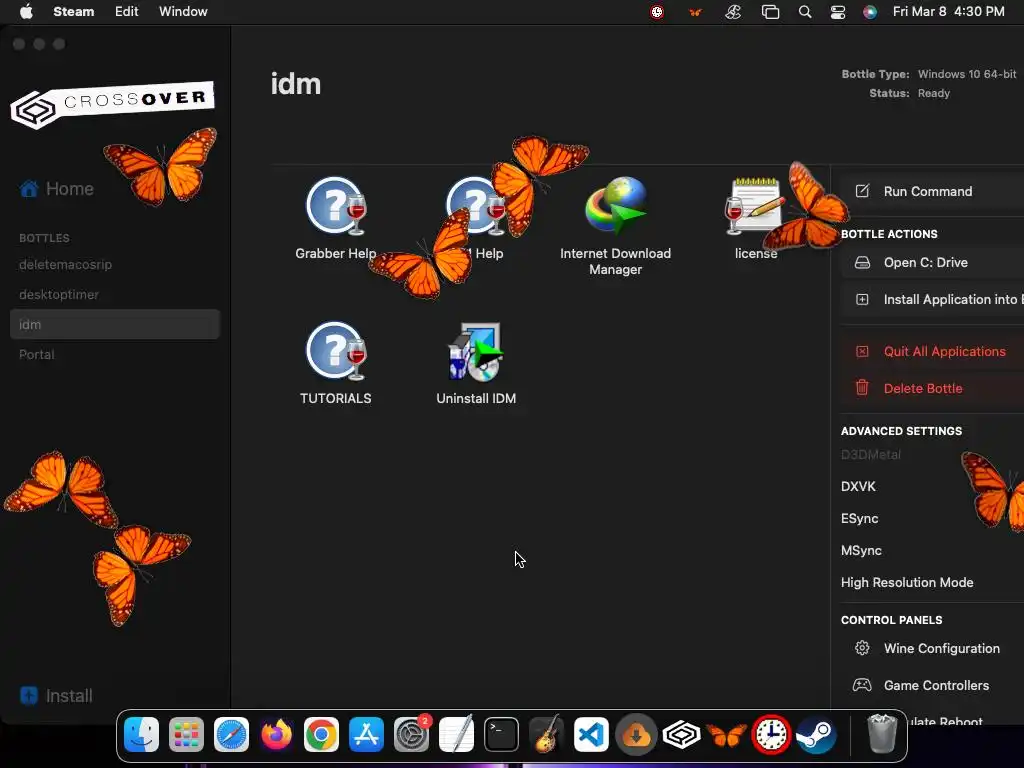1024x768 pixels.
Task: Open Visual Studio Code from the Dock
Action: pyautogui.click(x=592, y=735)
